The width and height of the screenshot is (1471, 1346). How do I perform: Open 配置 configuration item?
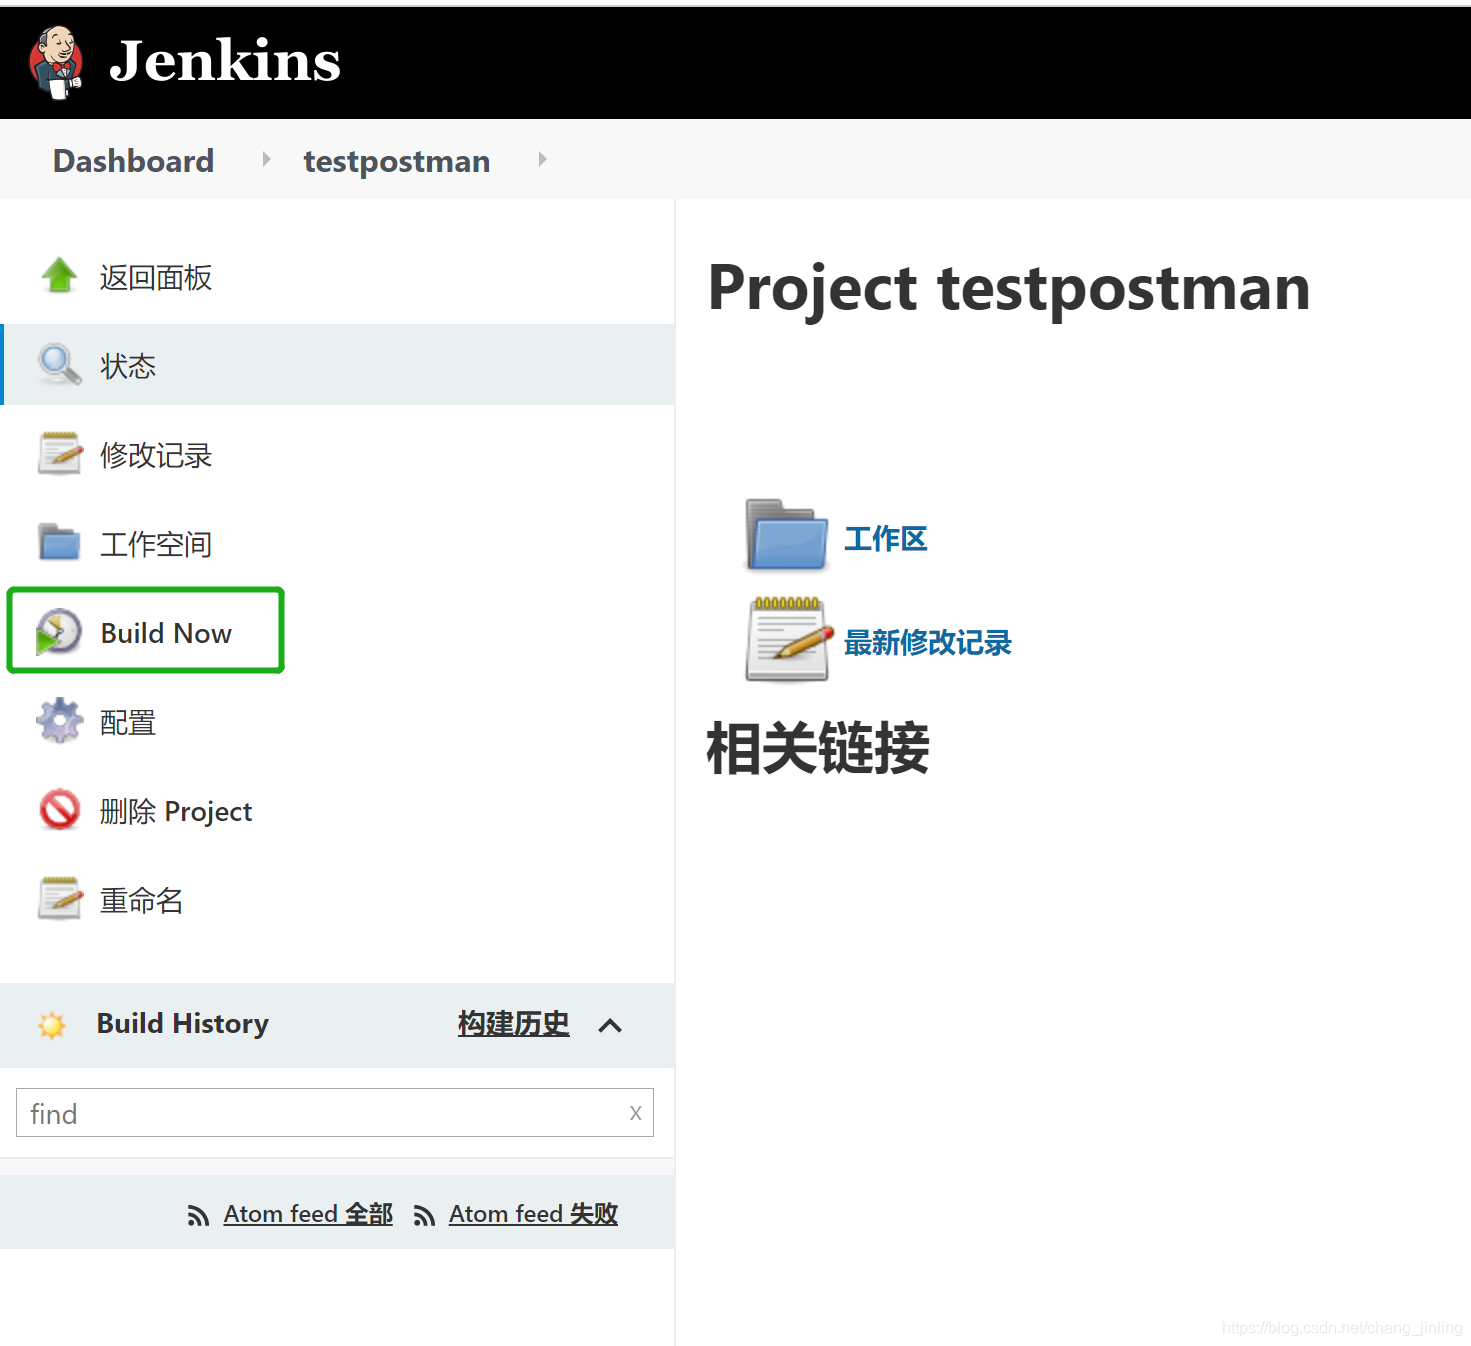pyautogui.click(x=128, y=722)
